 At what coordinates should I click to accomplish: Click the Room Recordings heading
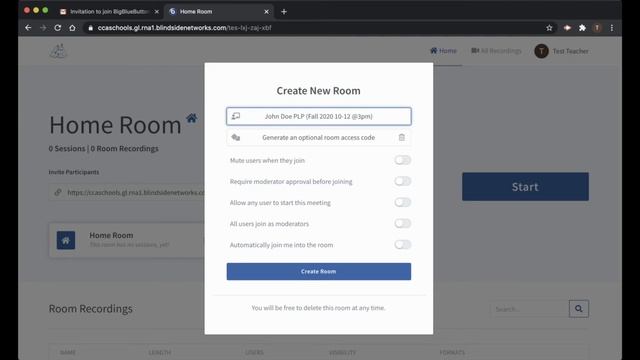click(x=91, y=309)
